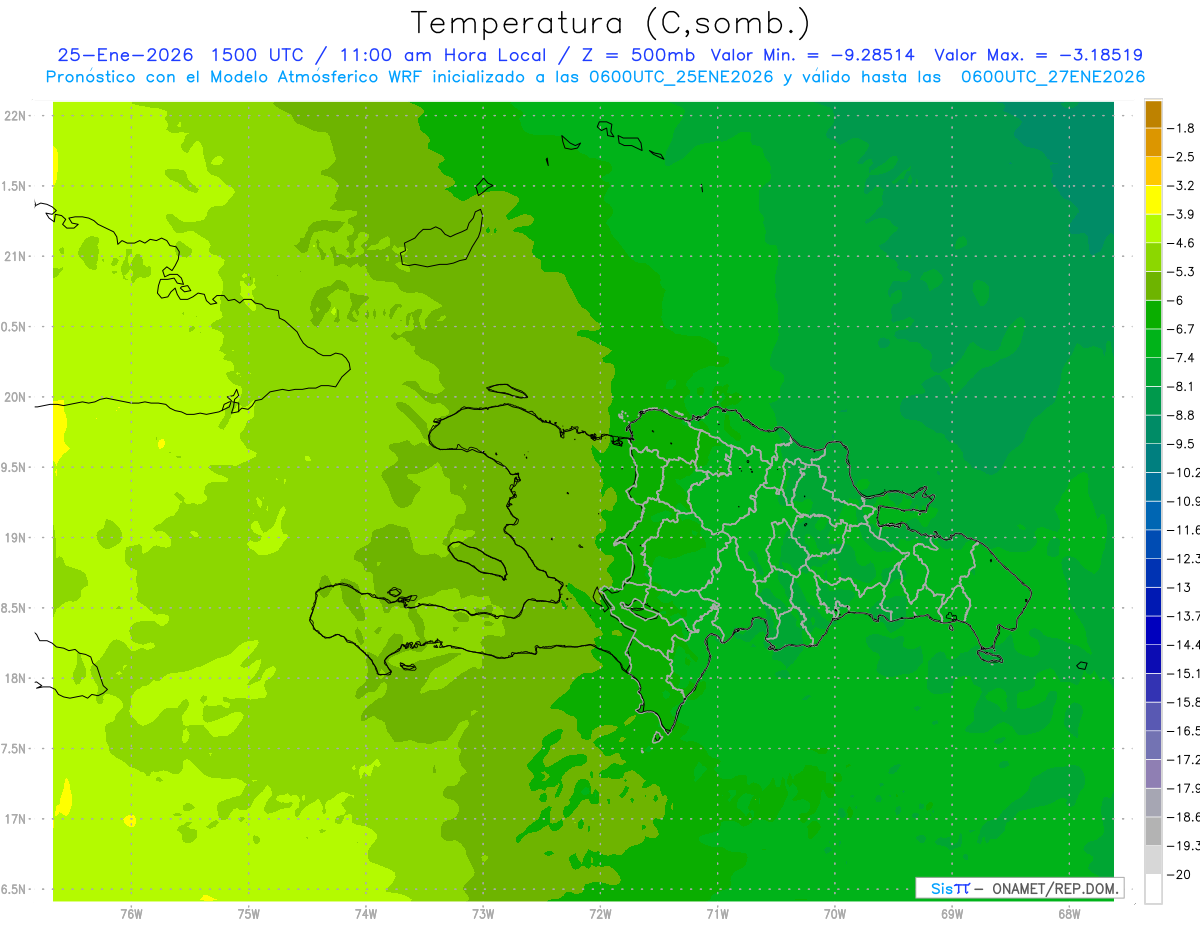Image resolution: width=1200 pixels, height=927 pixels.
Task: Click the '-2.5' colorbar label
Action: click(x=1182, y=157)
